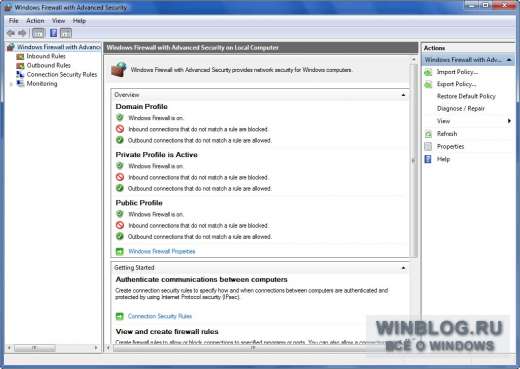Screen dimensions: 520x369
Task: Select Outbound Rules in the tree
Action: point(49,66)
